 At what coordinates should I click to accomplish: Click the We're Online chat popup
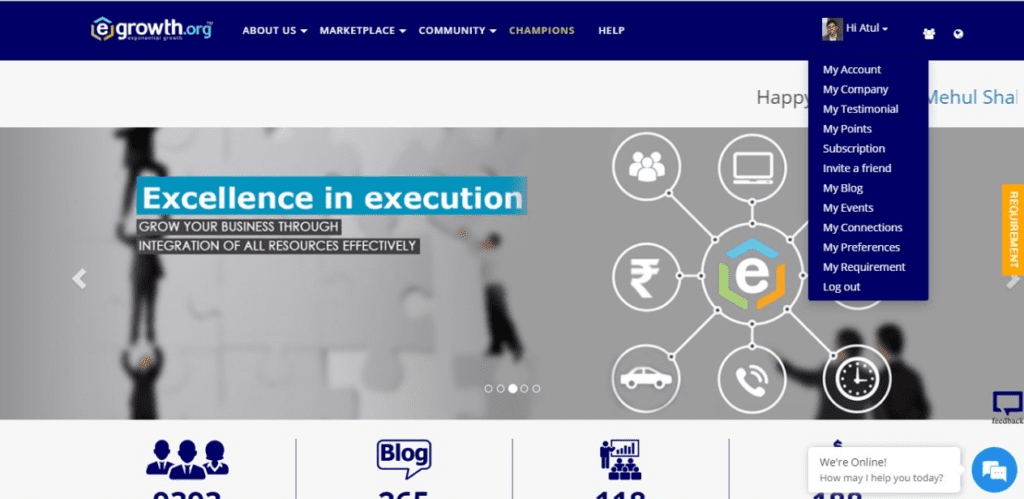pyautogui.click(x=884, y=470)
